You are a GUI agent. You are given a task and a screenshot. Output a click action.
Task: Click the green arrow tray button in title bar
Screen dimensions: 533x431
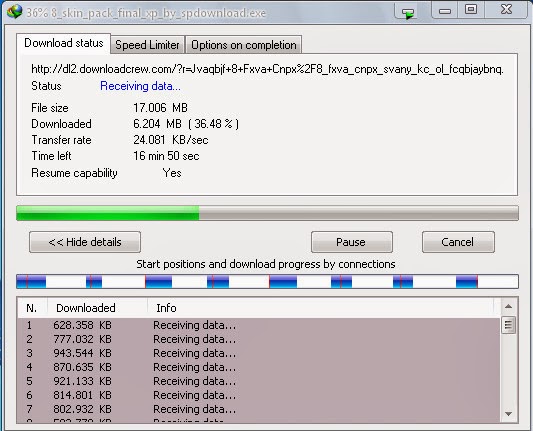(408, 12)
